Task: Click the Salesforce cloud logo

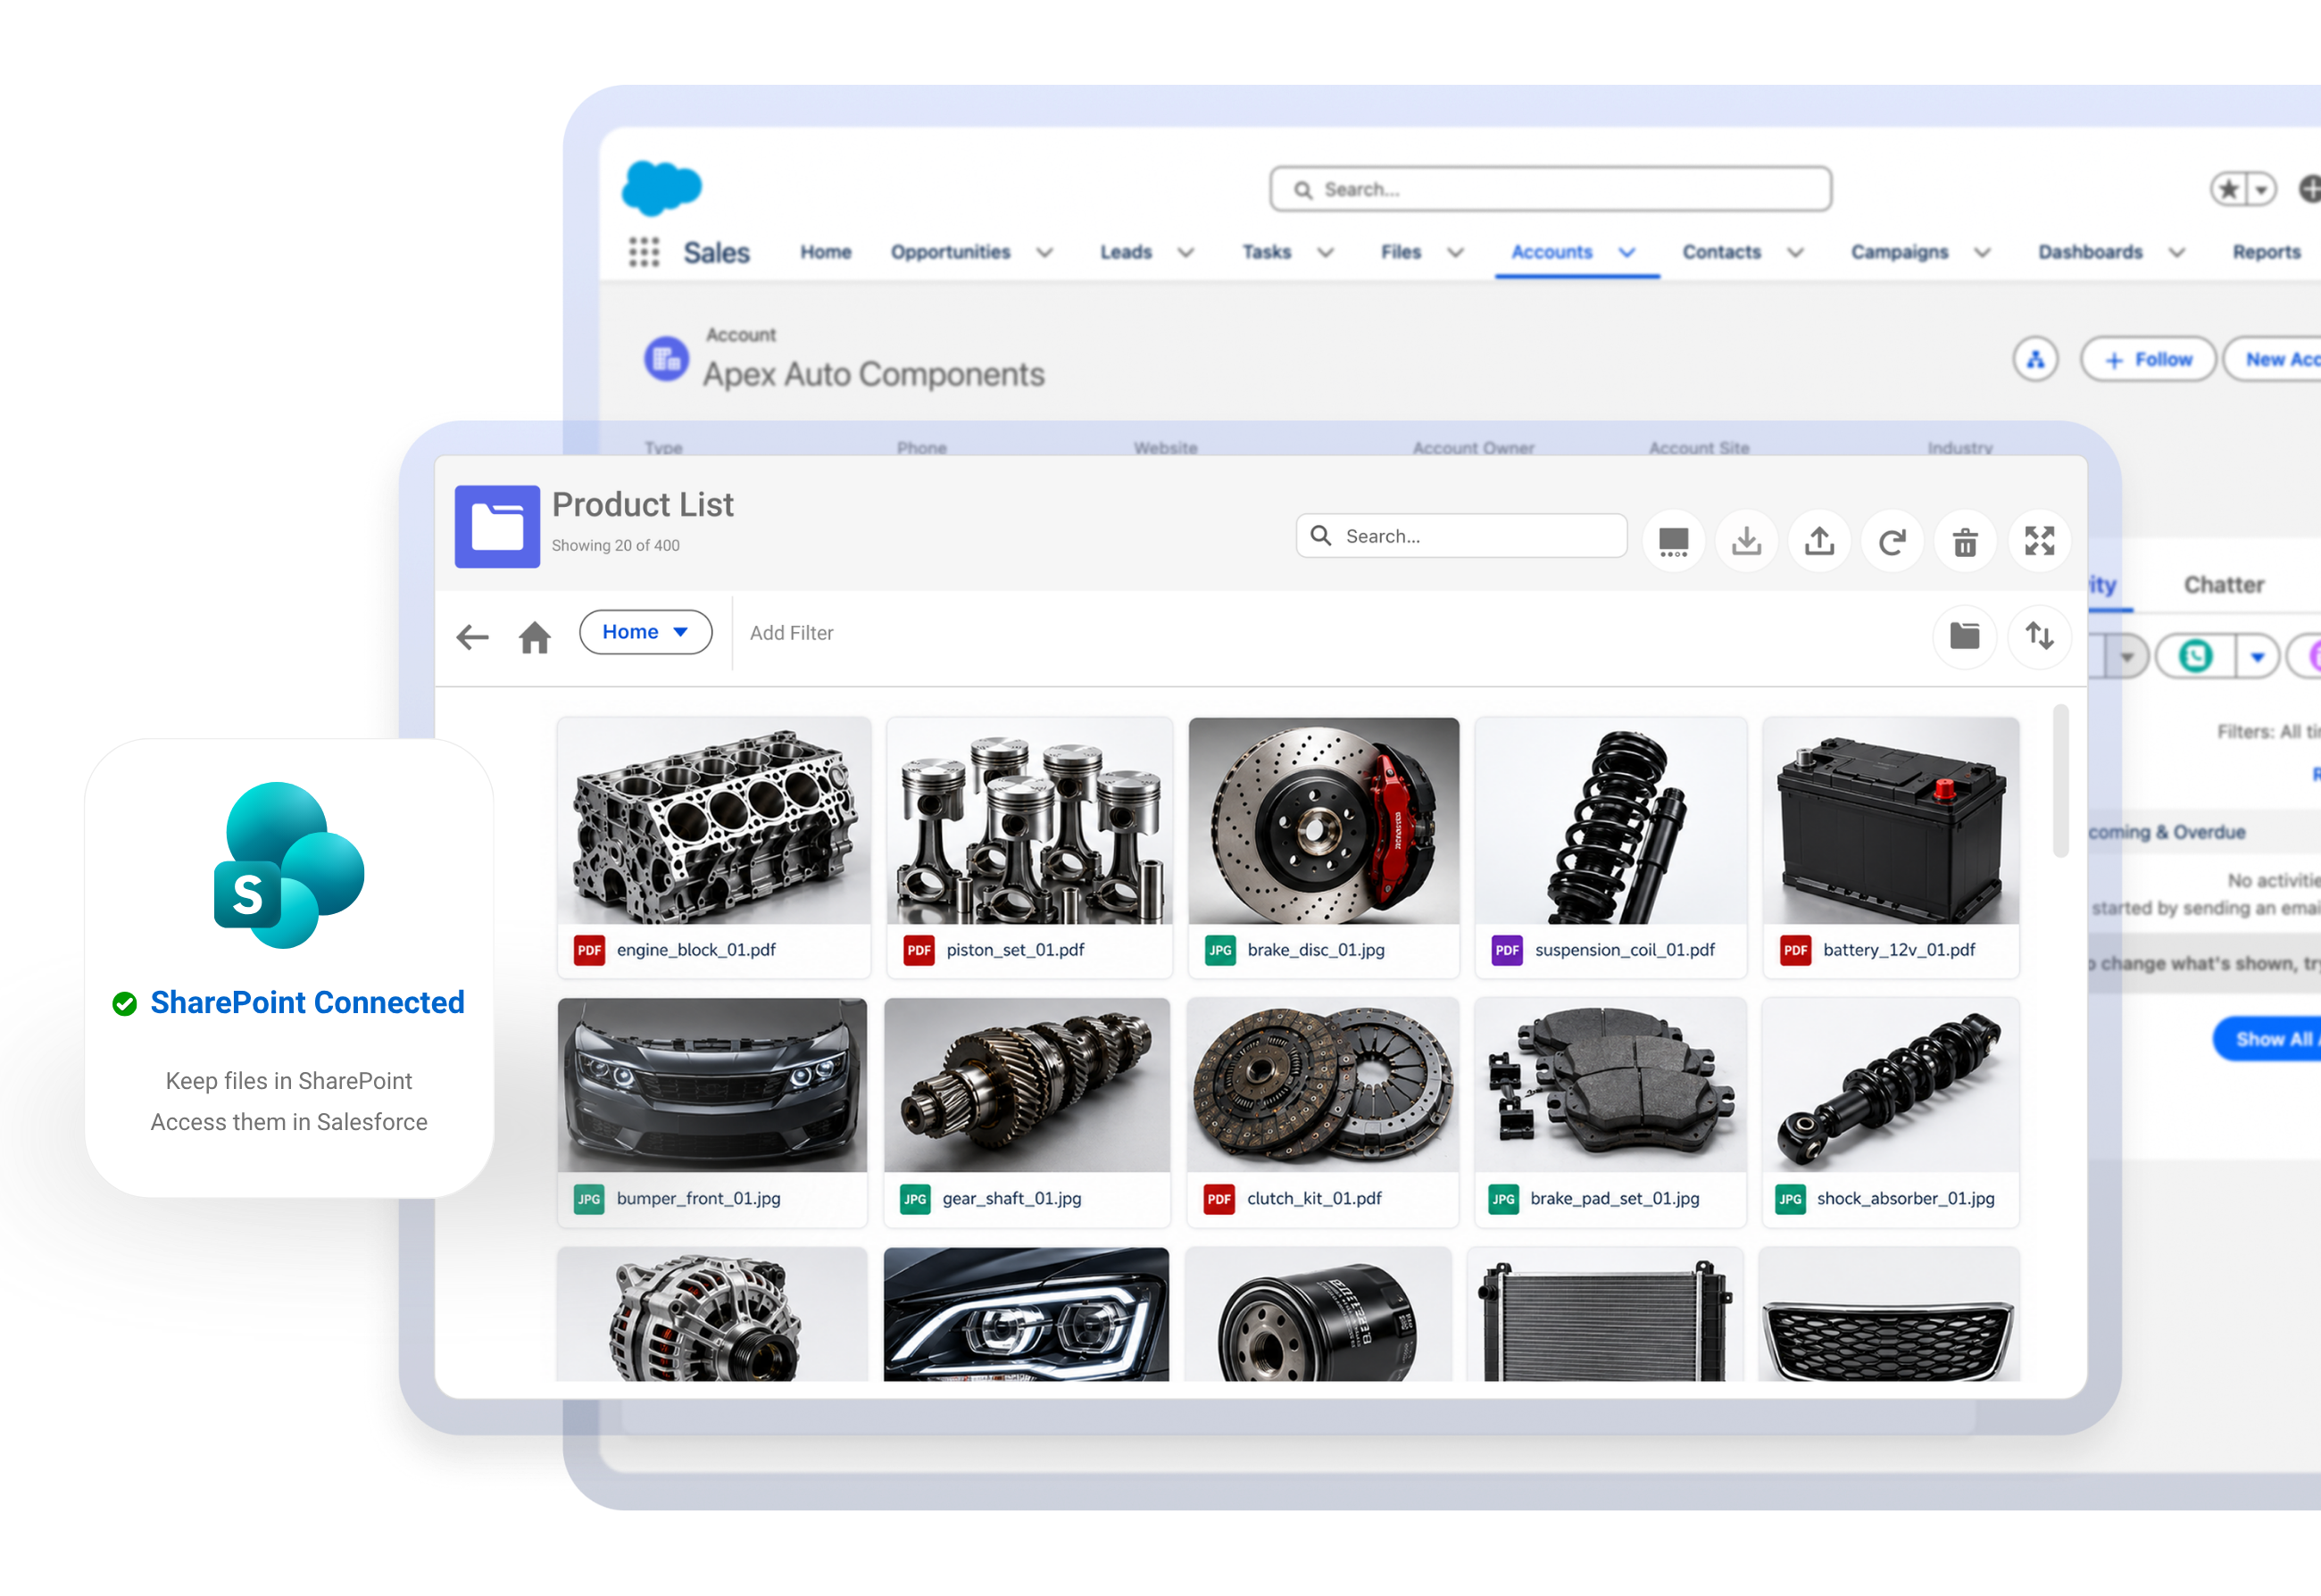Action: 662,187
